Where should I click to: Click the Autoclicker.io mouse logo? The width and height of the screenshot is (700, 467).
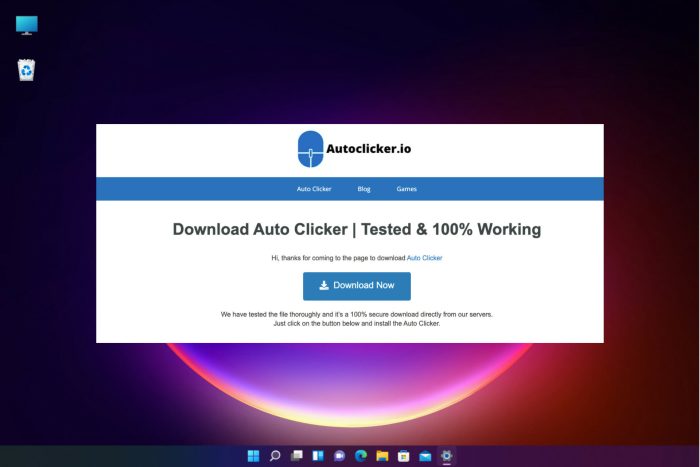pos(310,149)
